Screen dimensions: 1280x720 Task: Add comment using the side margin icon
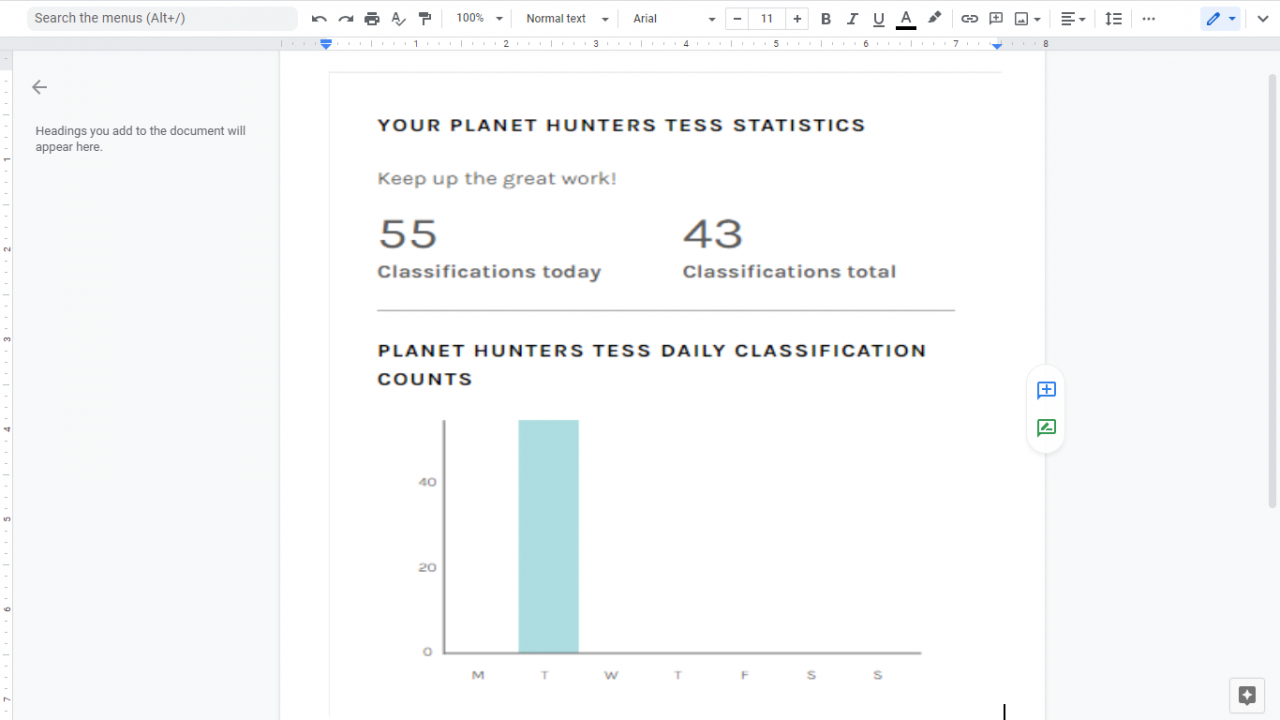[x=1046, y=390]
